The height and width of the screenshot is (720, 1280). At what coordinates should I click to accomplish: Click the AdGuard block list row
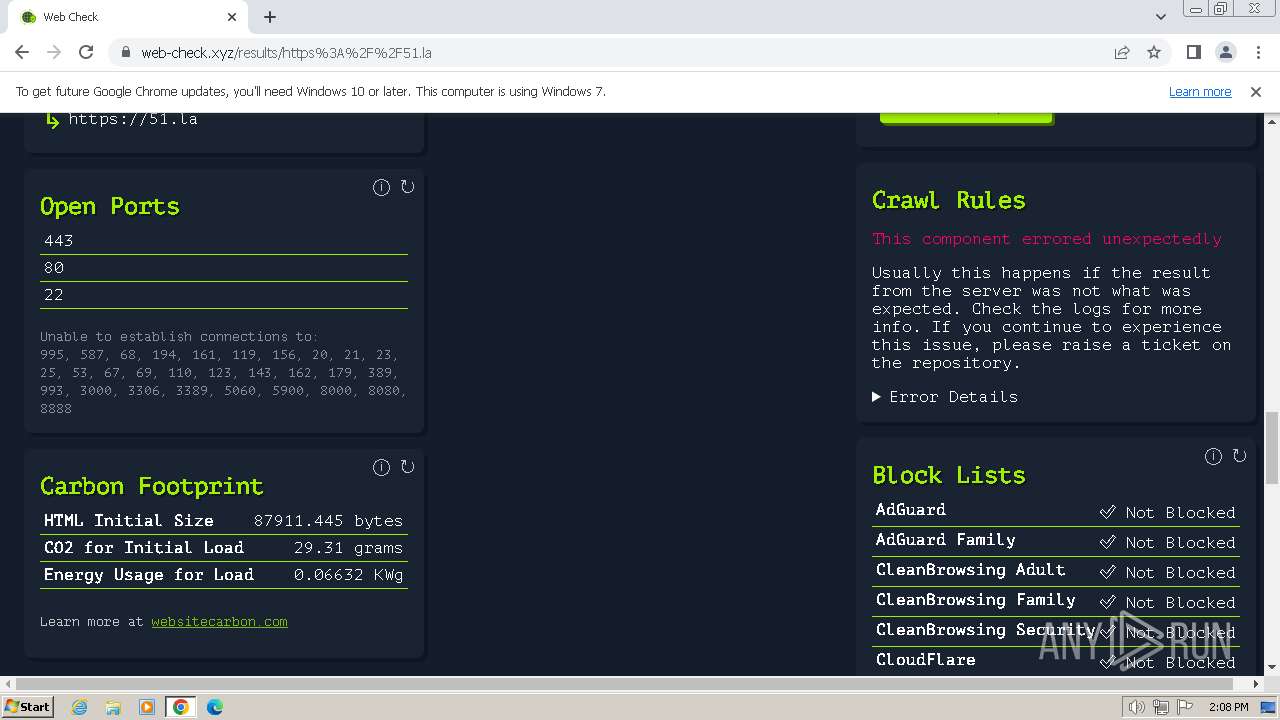click(1056, 511)
